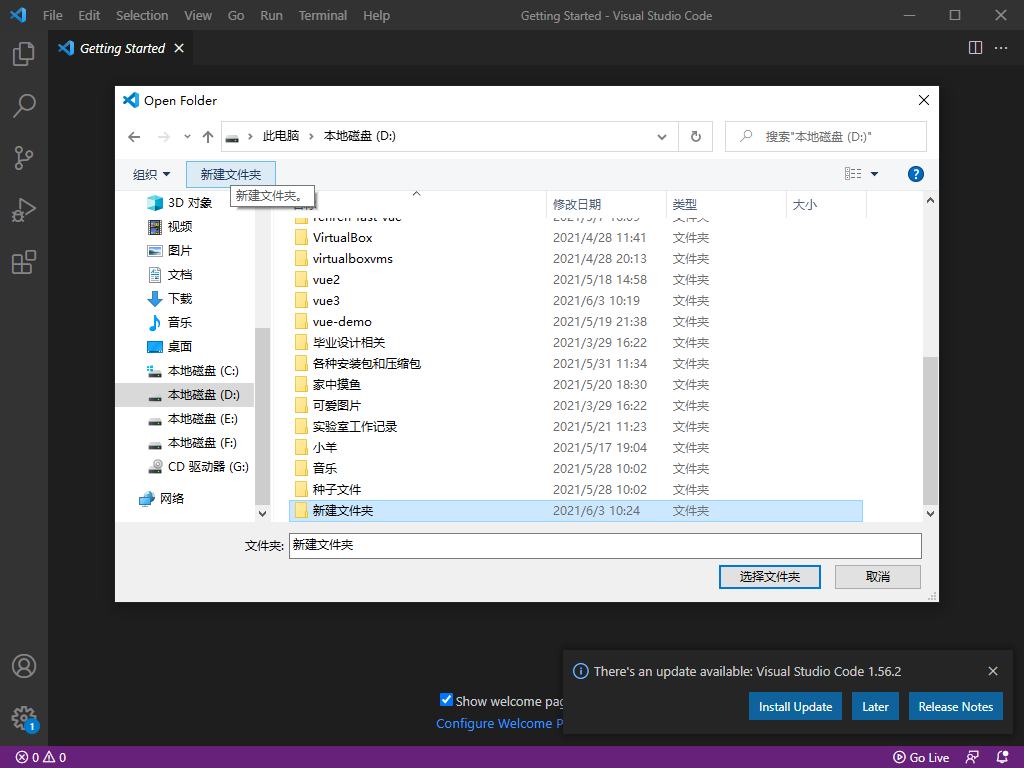This screenshot has height=768, width=1024.
Task: Open Release Notes
Action: pyautogui.click(x=955, y=707)
